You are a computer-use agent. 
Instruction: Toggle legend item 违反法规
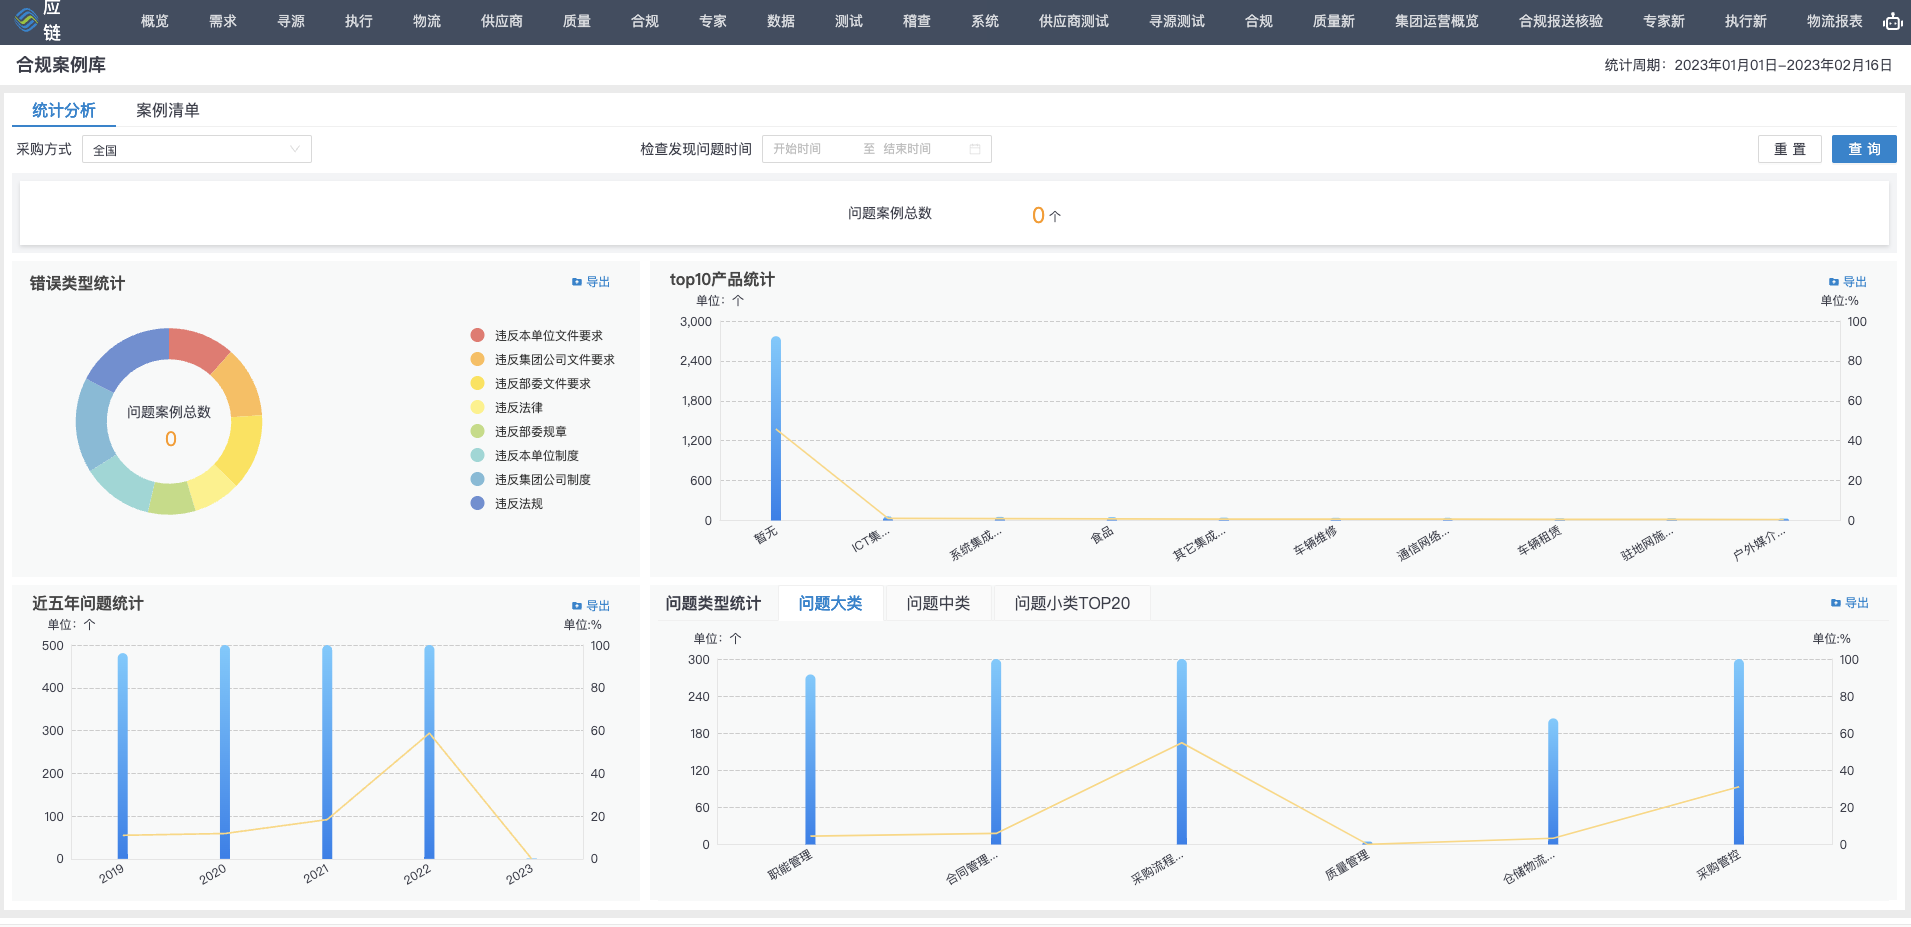pos(506,504)
